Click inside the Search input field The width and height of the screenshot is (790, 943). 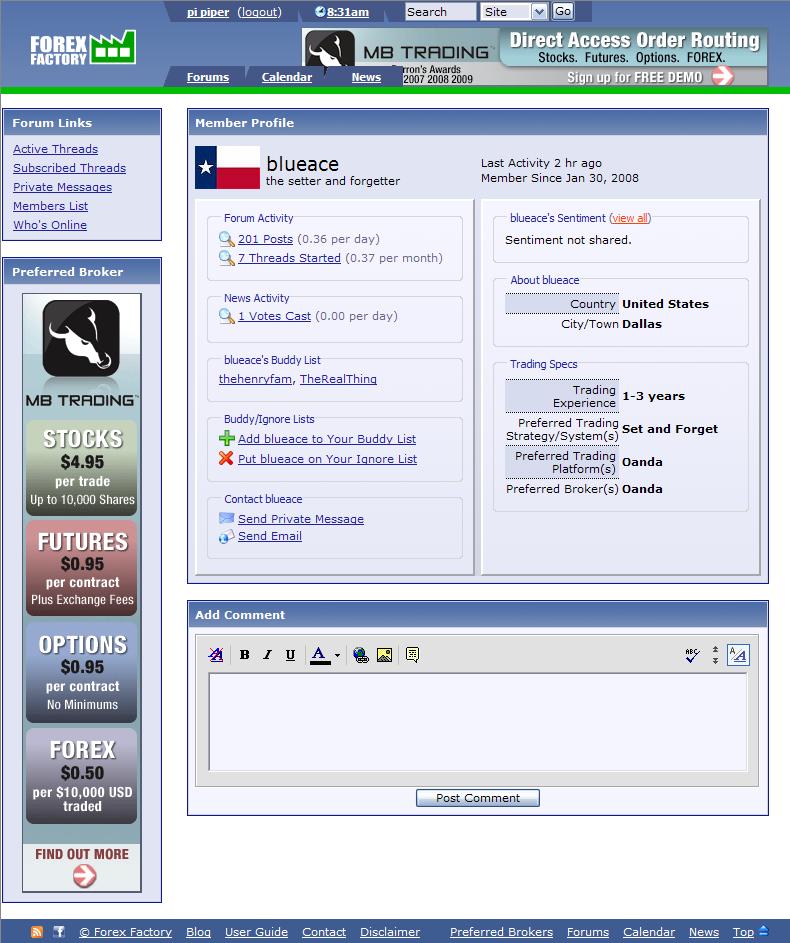[x=440, y=11]
